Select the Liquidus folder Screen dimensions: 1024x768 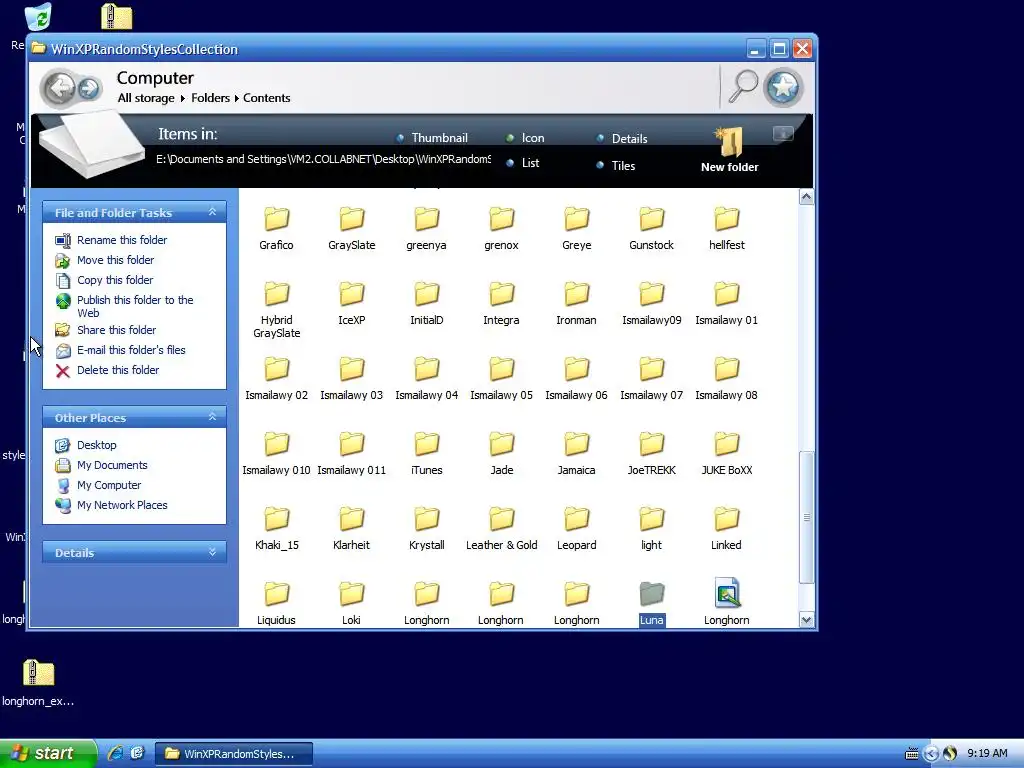pos(276,604)
